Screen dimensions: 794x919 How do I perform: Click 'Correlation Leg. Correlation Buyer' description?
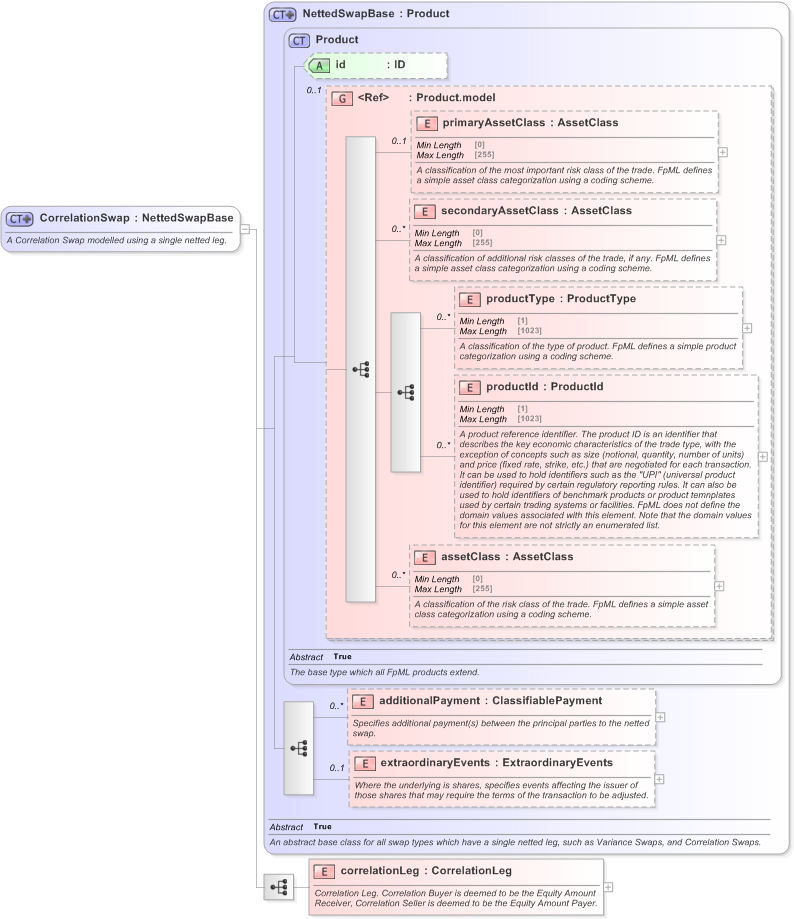click(456, 898)
